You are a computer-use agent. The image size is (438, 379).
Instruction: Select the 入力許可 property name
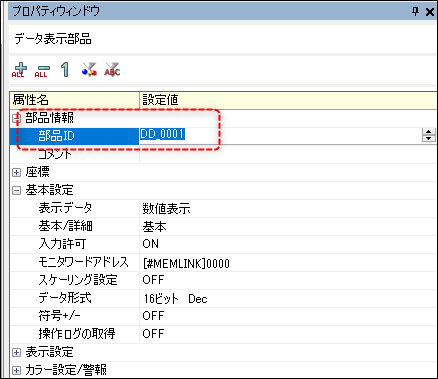(62, 244)
